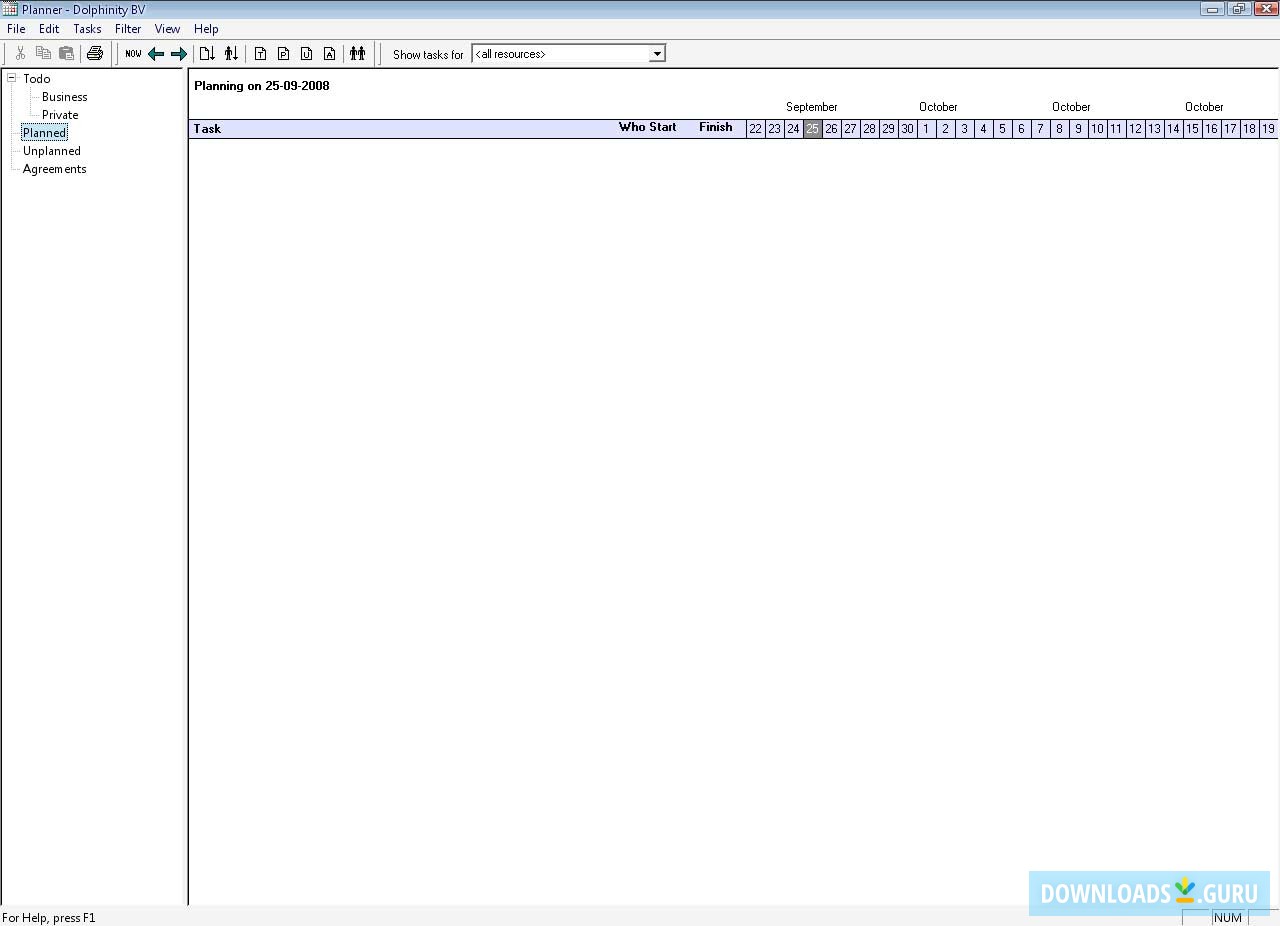Click highlighted day 25 in the timeline

[x=812, y=129]
